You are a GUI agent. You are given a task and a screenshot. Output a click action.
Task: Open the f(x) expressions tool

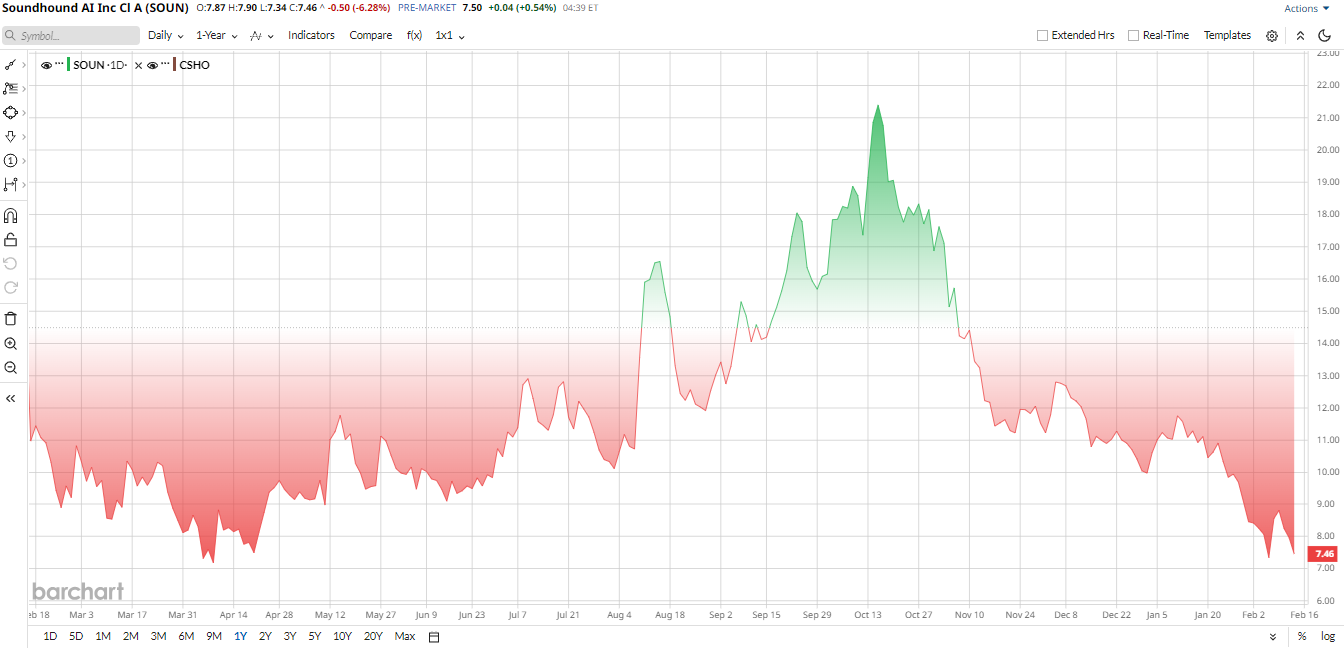(x=414, y=35)
